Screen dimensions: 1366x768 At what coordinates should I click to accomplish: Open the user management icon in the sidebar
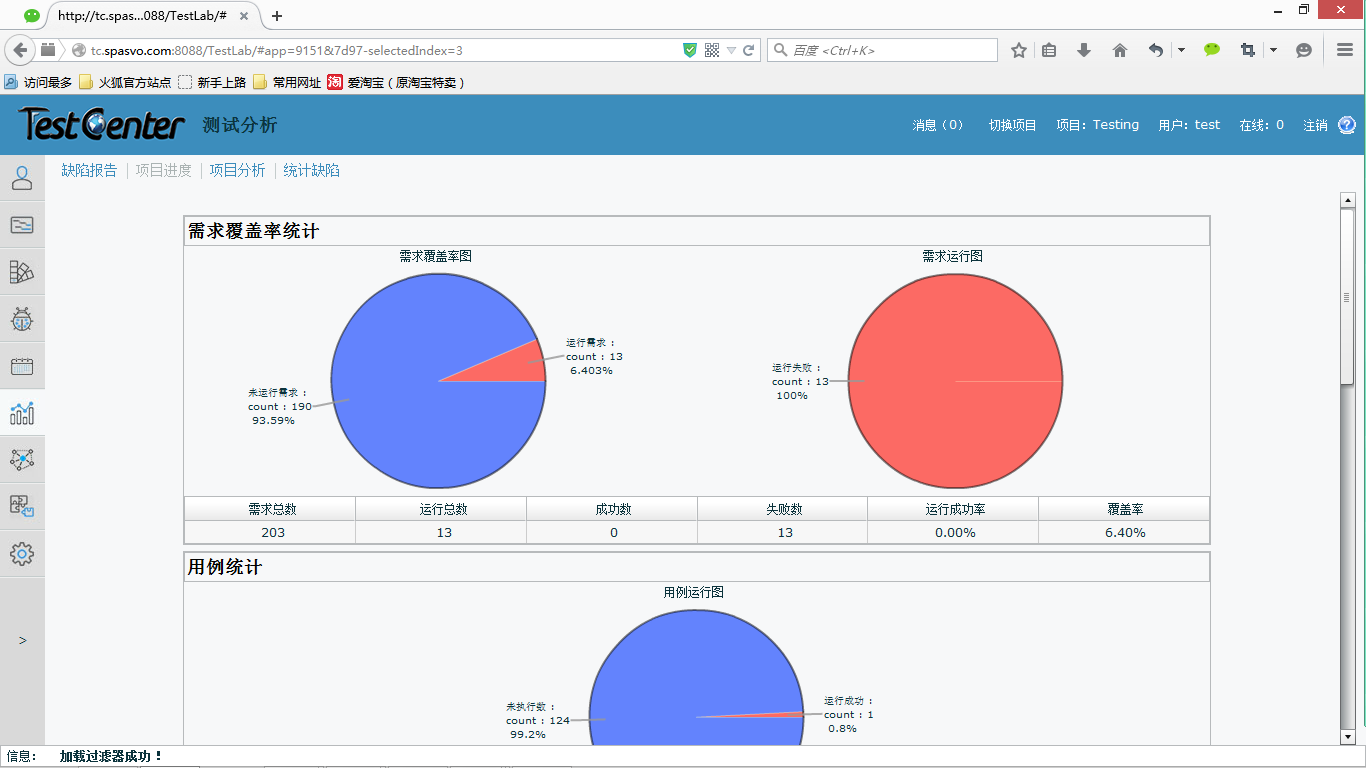coord(22,178)
